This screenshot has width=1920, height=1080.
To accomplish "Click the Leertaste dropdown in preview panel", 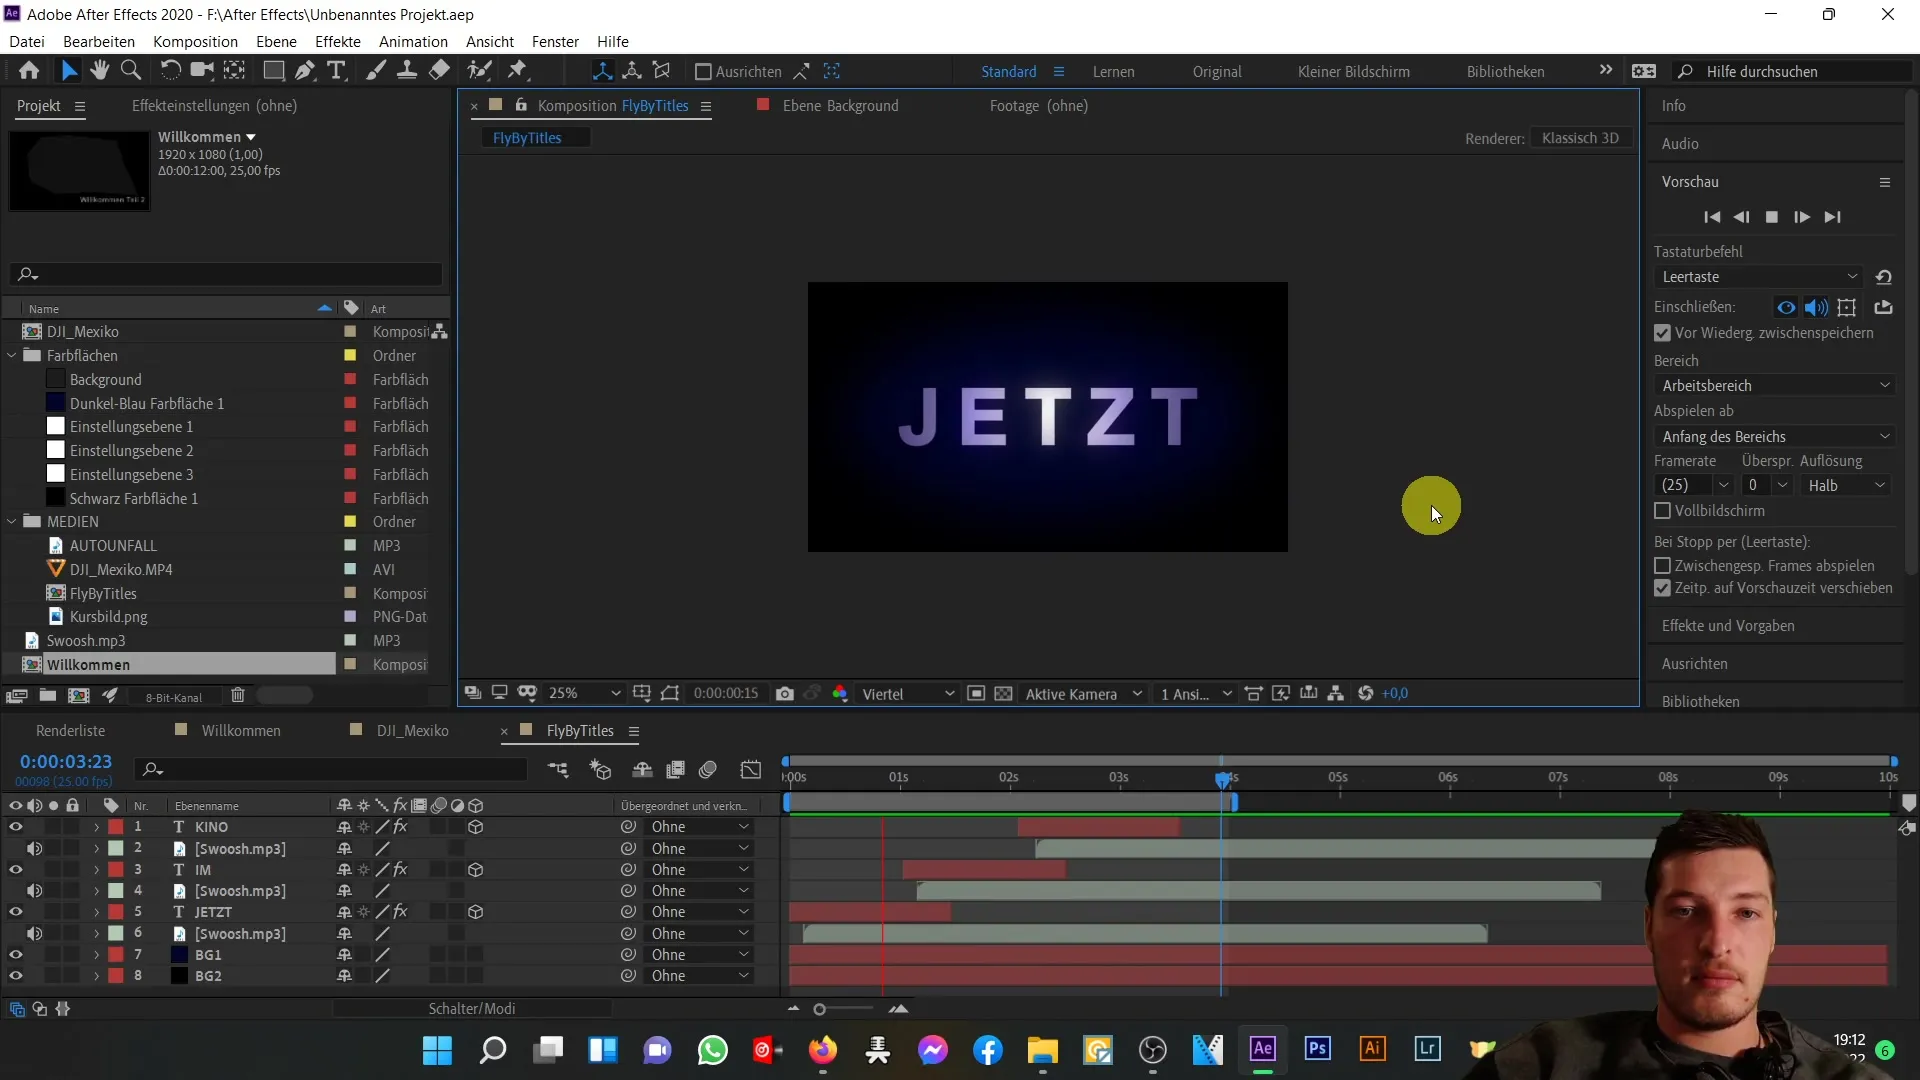I will (x=1760, y=276).
